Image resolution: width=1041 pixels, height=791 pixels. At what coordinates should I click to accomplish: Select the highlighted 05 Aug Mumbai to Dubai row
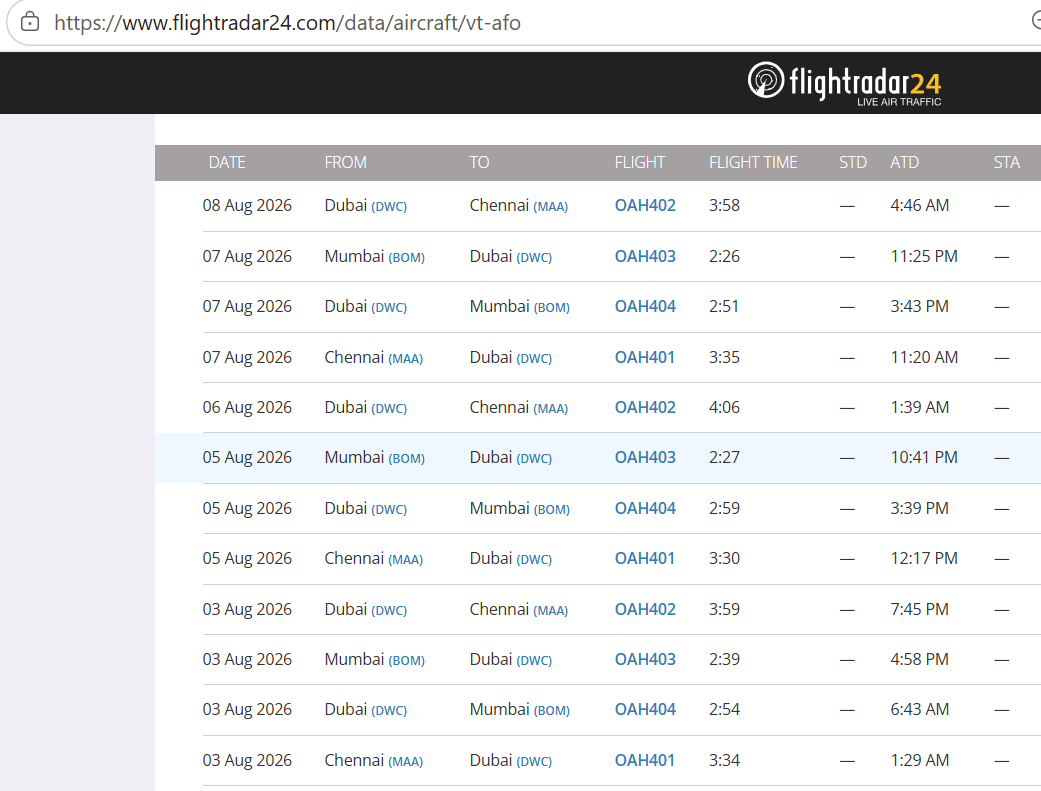coord(598,458)
